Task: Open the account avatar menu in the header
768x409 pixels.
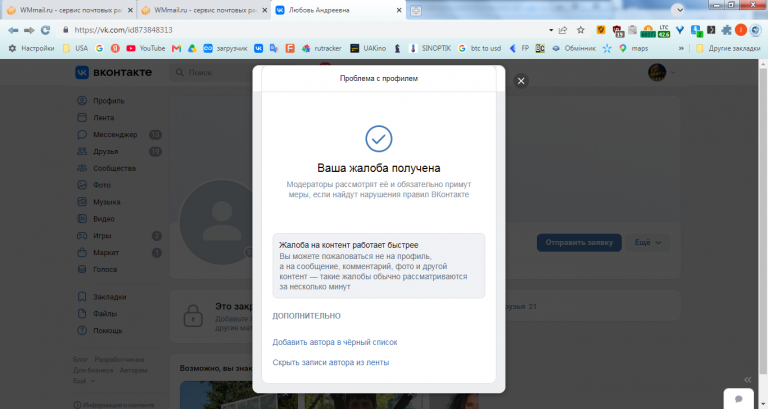Action: (x=661, y=72)
